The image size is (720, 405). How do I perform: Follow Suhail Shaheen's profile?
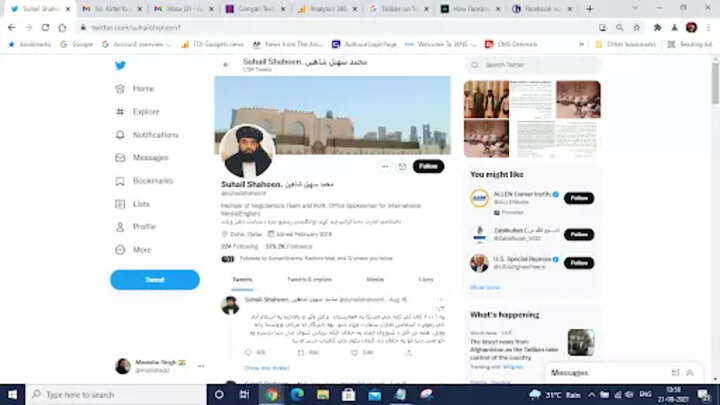428,166
